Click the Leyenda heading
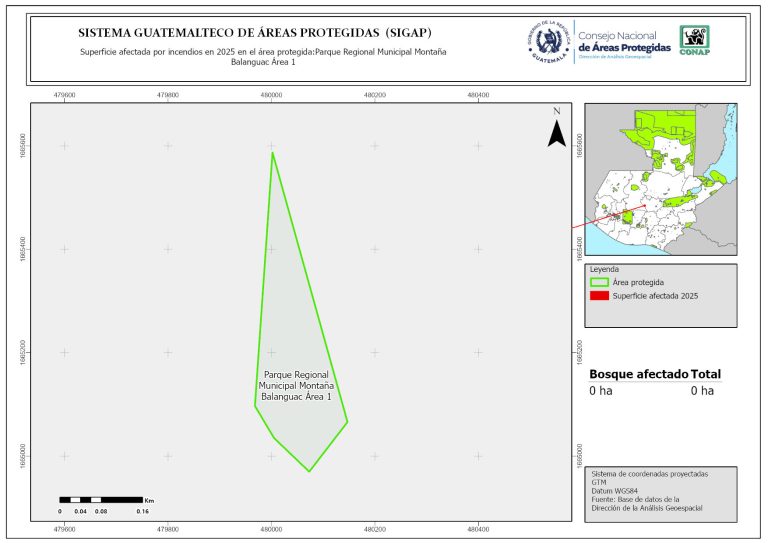Viewport: 768px width, 543px height. pos(604,270)
